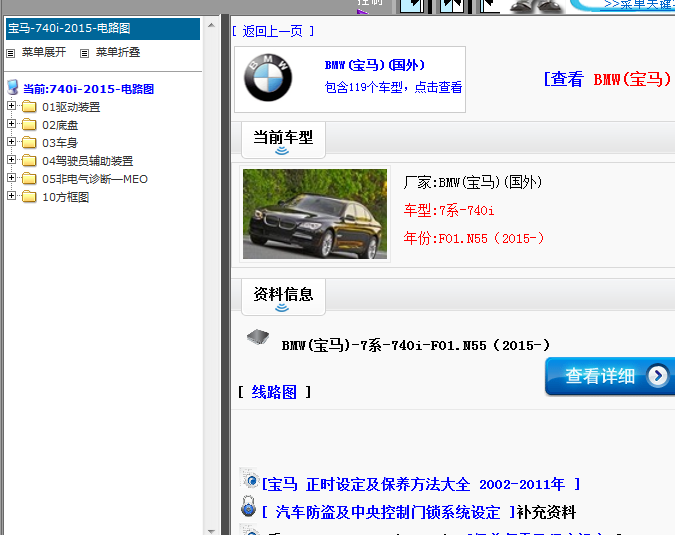Select 01驱动装置 in the tree
This screenshot has height=535, width=675.
coord(71,107)
